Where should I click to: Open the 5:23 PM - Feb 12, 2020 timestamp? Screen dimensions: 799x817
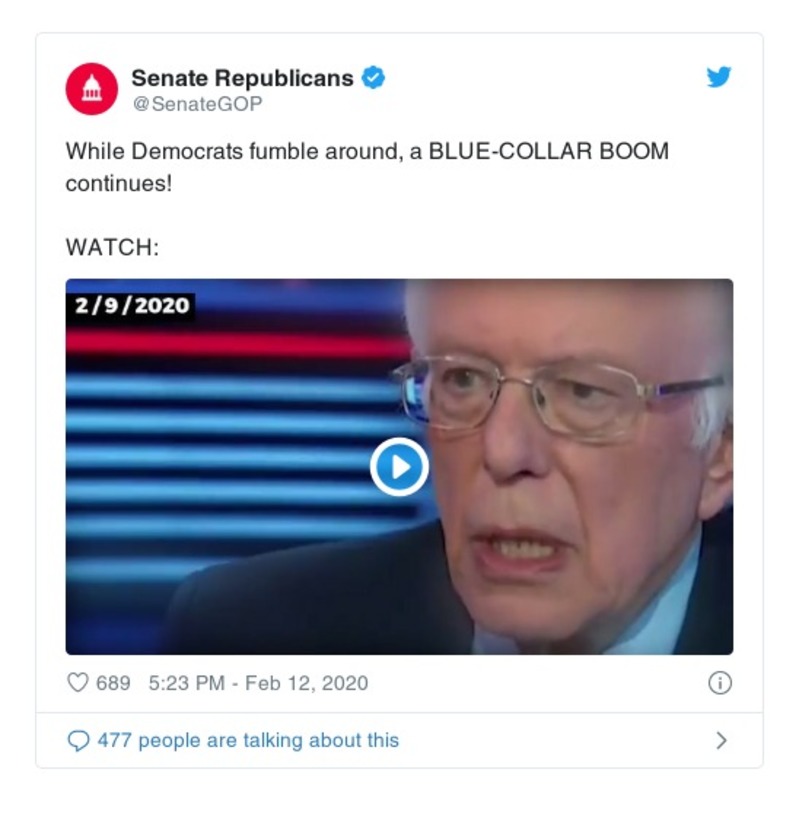(x=259, y=683)
